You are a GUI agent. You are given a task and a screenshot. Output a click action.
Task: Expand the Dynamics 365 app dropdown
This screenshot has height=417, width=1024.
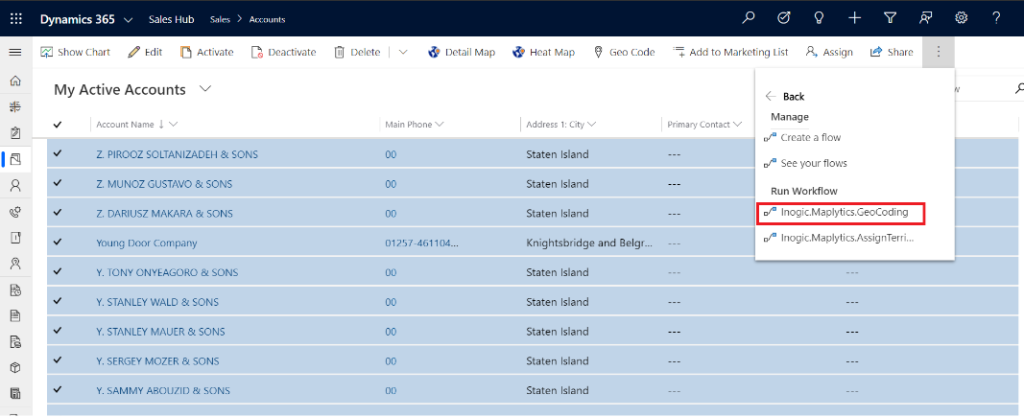click(129, 20)
